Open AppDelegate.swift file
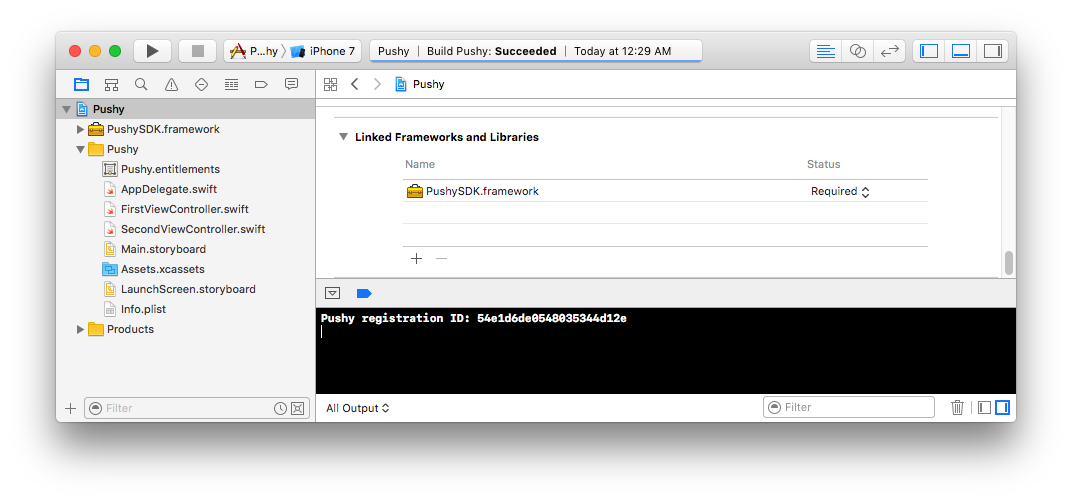This screenshot has width=1072, height=502. tap(169, 189)
